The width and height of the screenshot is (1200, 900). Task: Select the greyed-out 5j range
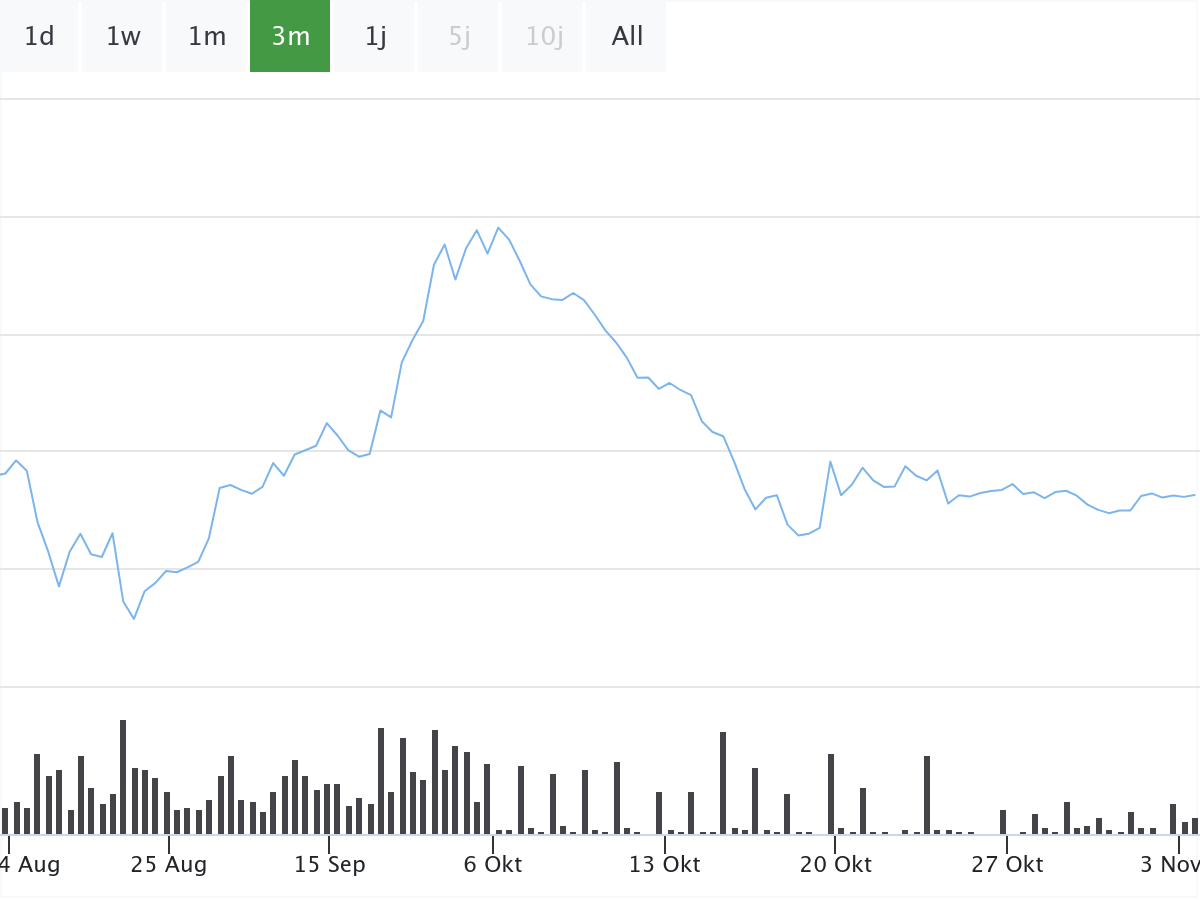pos(459,37)
